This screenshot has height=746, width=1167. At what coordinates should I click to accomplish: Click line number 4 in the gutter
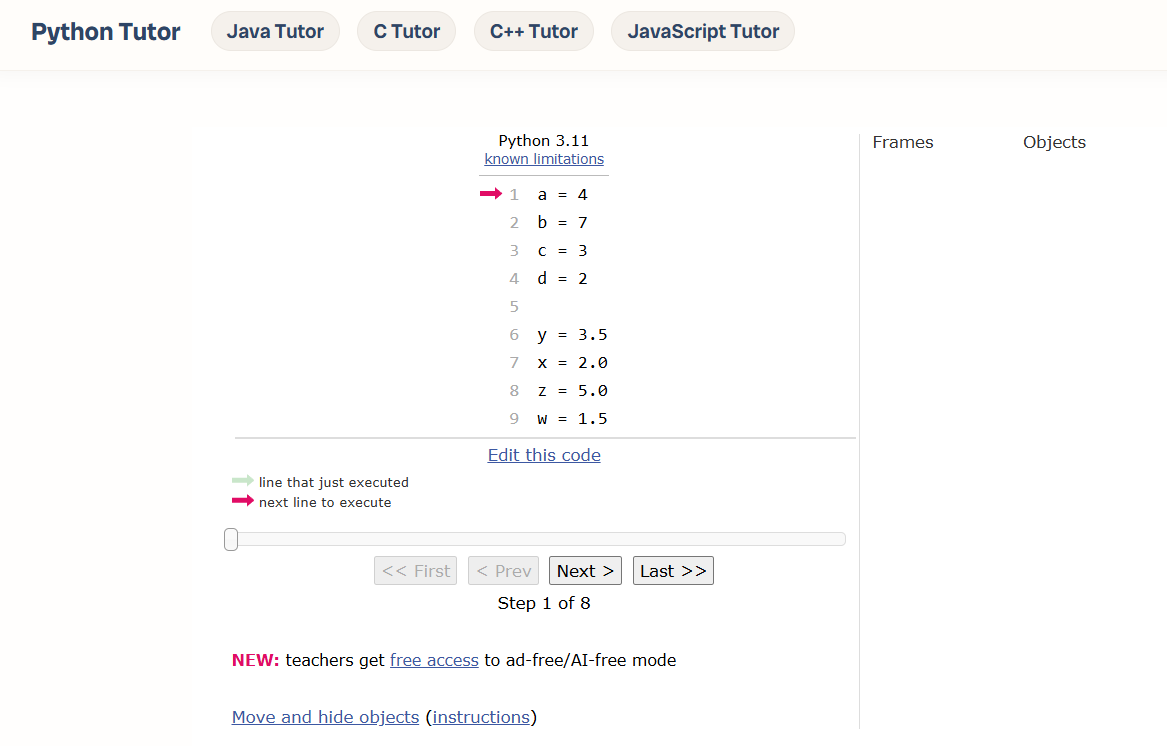pos(514,278)
